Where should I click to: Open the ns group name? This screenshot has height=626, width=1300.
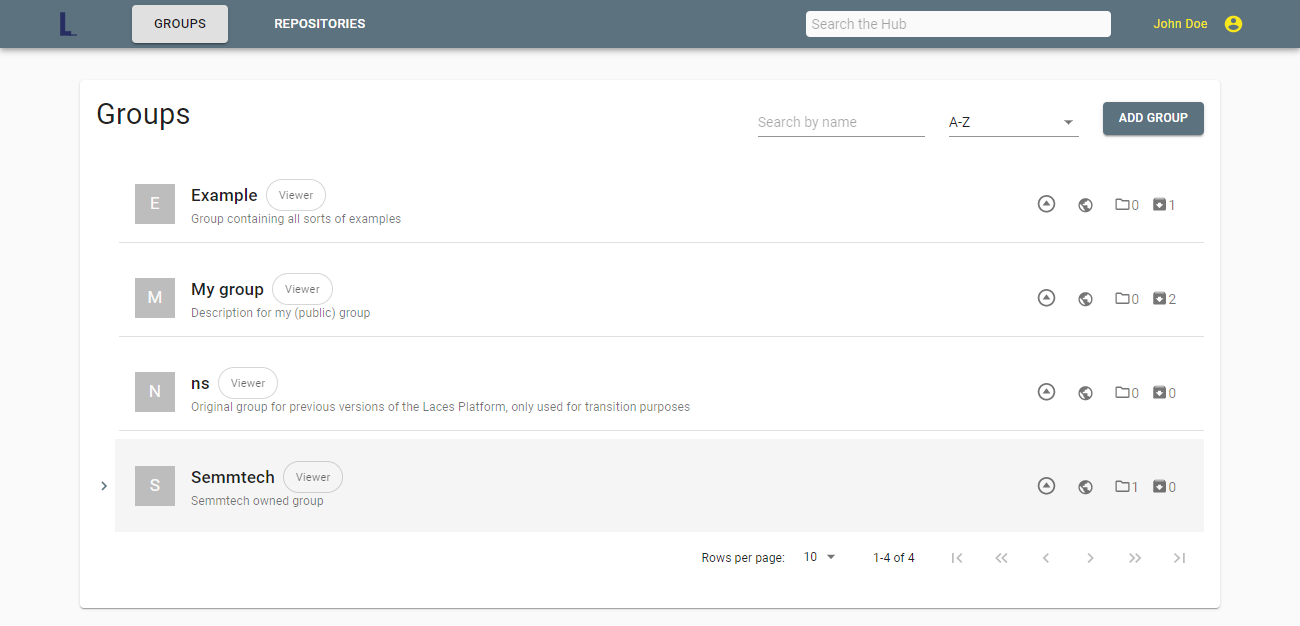point(200,383)
